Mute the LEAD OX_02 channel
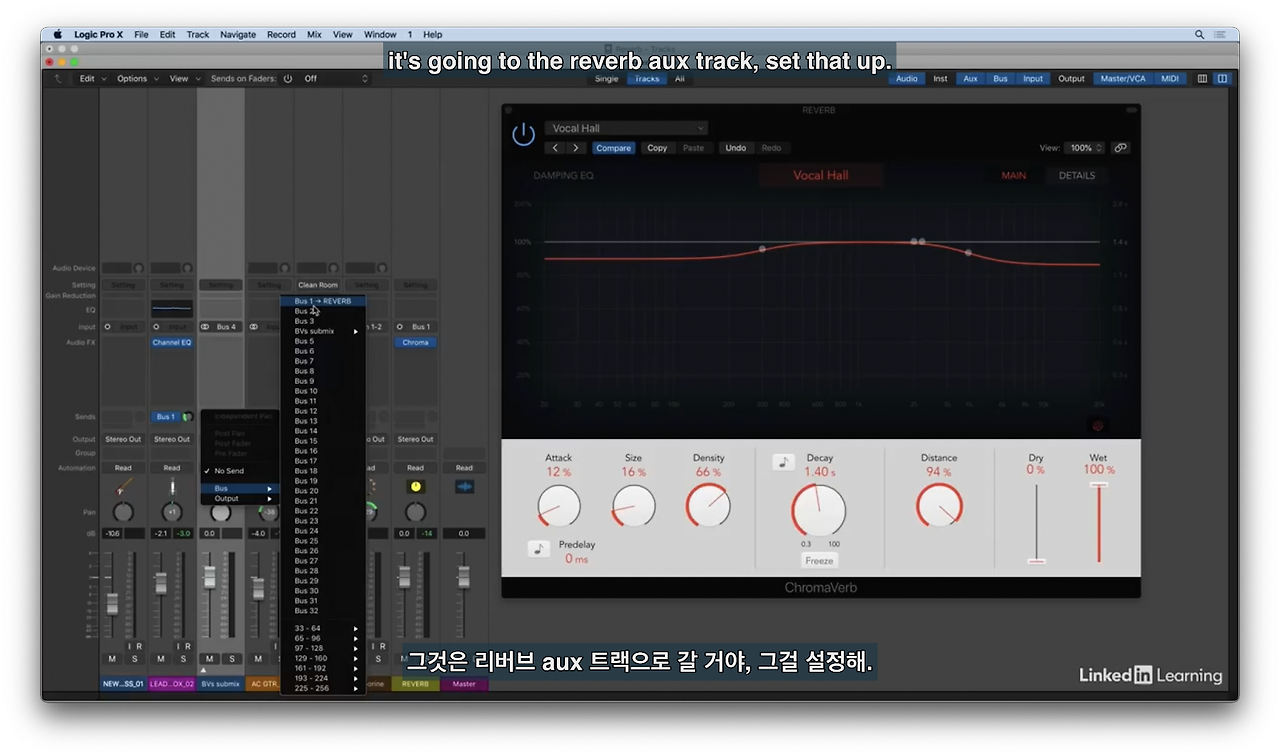The image size is (1280, 756). pyautogui.click(x=161, y=659)
